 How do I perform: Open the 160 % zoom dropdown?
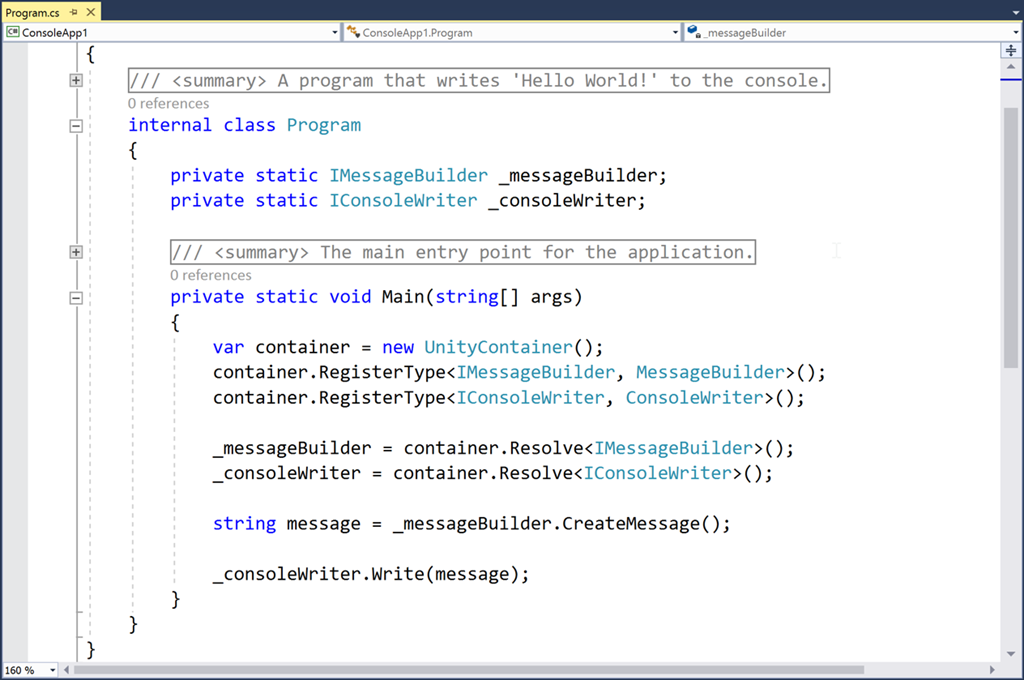[52, 670]
